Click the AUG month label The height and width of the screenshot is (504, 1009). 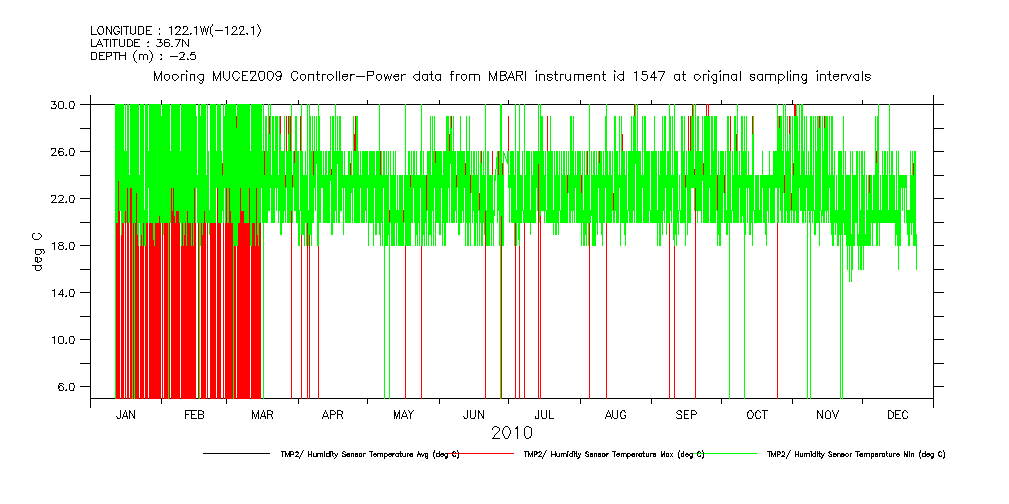click(616, 414)
